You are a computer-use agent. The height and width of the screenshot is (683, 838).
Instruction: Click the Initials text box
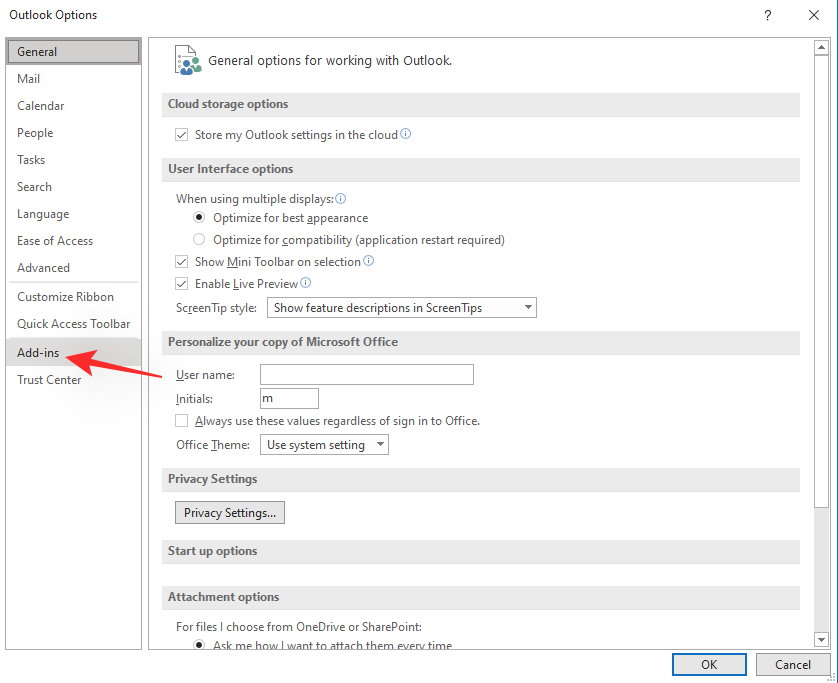pyautogui.click(x=289, y=399)
